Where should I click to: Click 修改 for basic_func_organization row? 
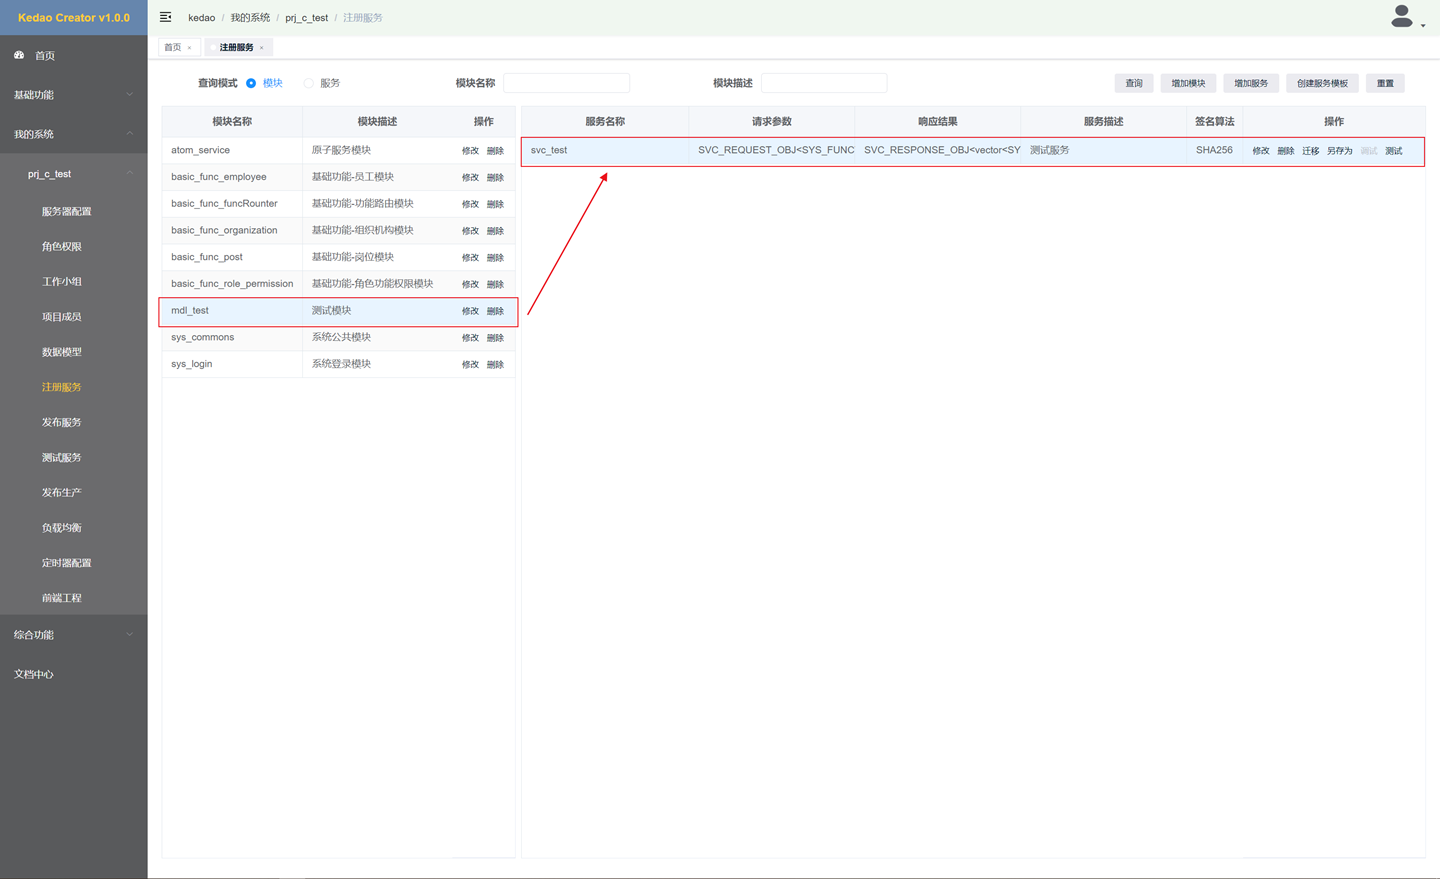tap(470, 231)
